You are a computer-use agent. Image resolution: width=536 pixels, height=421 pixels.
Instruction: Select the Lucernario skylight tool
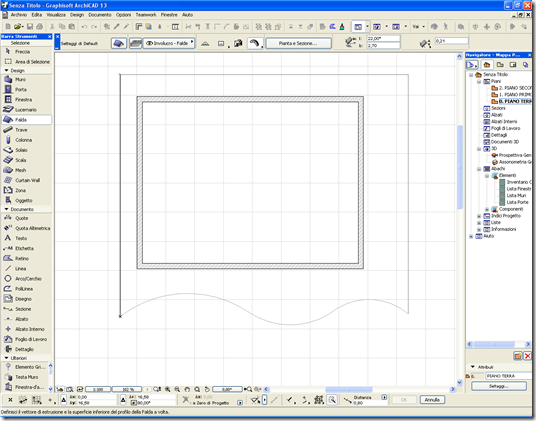(26, 110)
